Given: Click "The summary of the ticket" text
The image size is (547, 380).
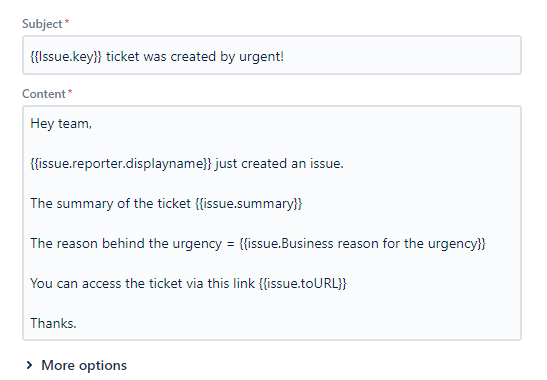Looking at the screenshot, I should [110, 203].
